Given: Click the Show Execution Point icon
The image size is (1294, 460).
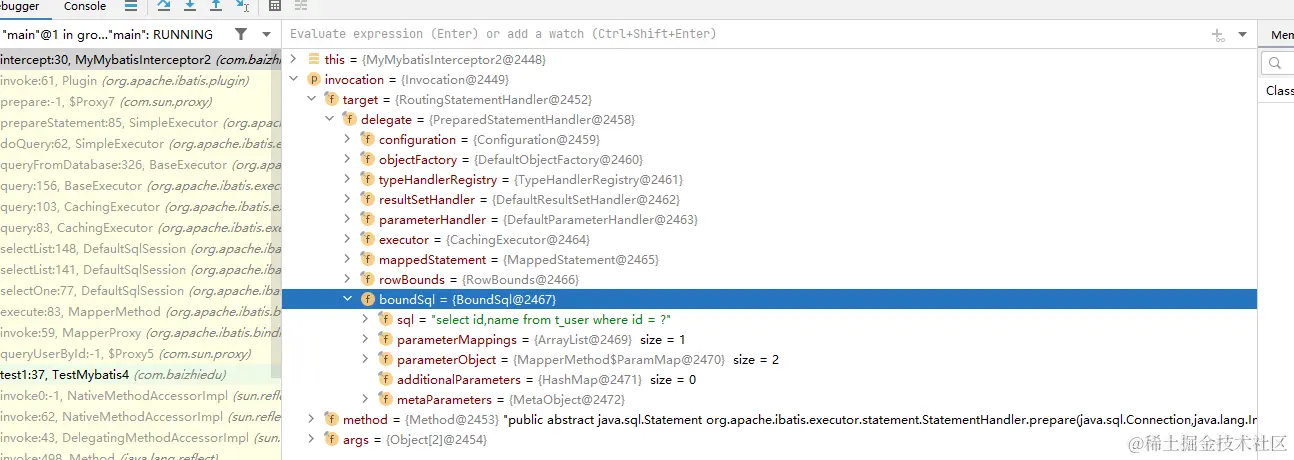Looking at the screenshot, I should point(131,6).
